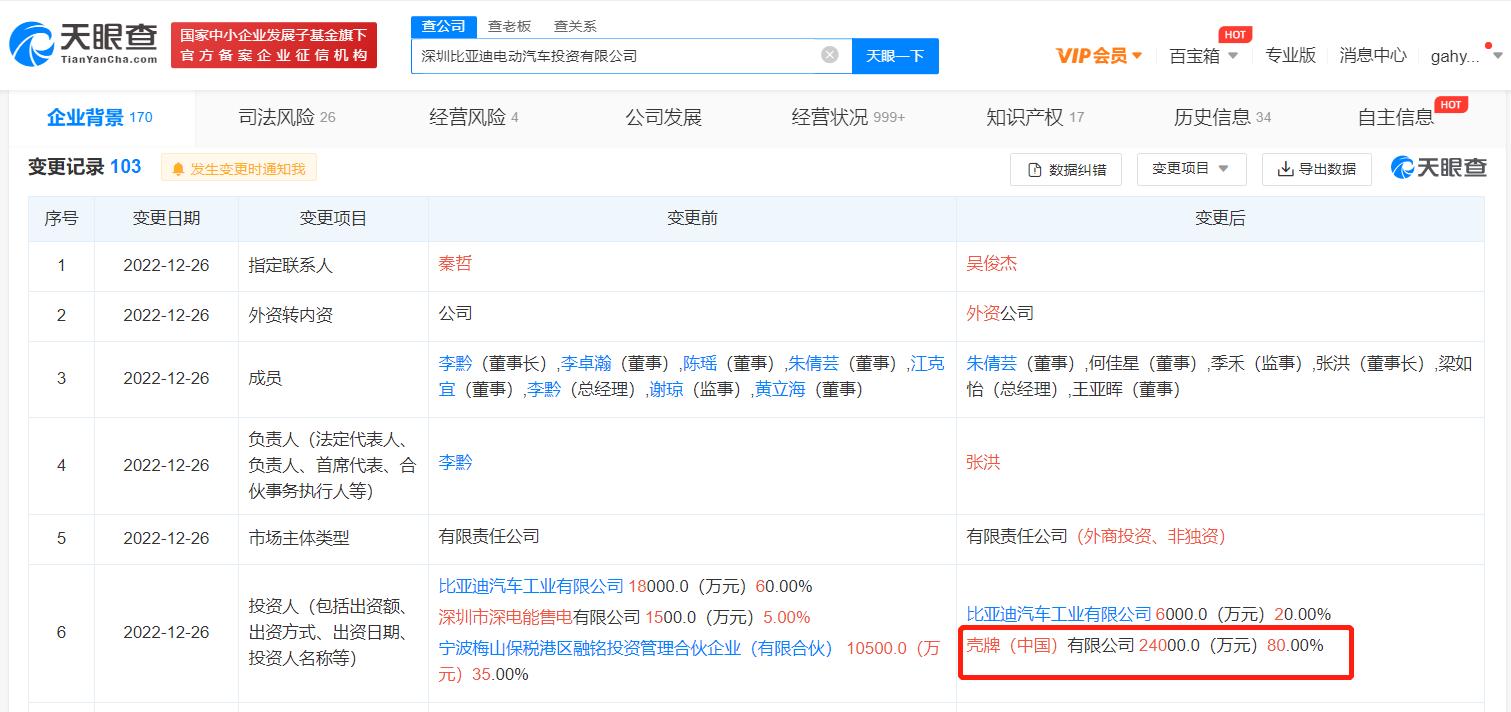The height and width of the screenshot is (712, 1511).
Task: Open the 比亚迪汽车工业有限公司 link in 变更后 column
Action: 1059,613
